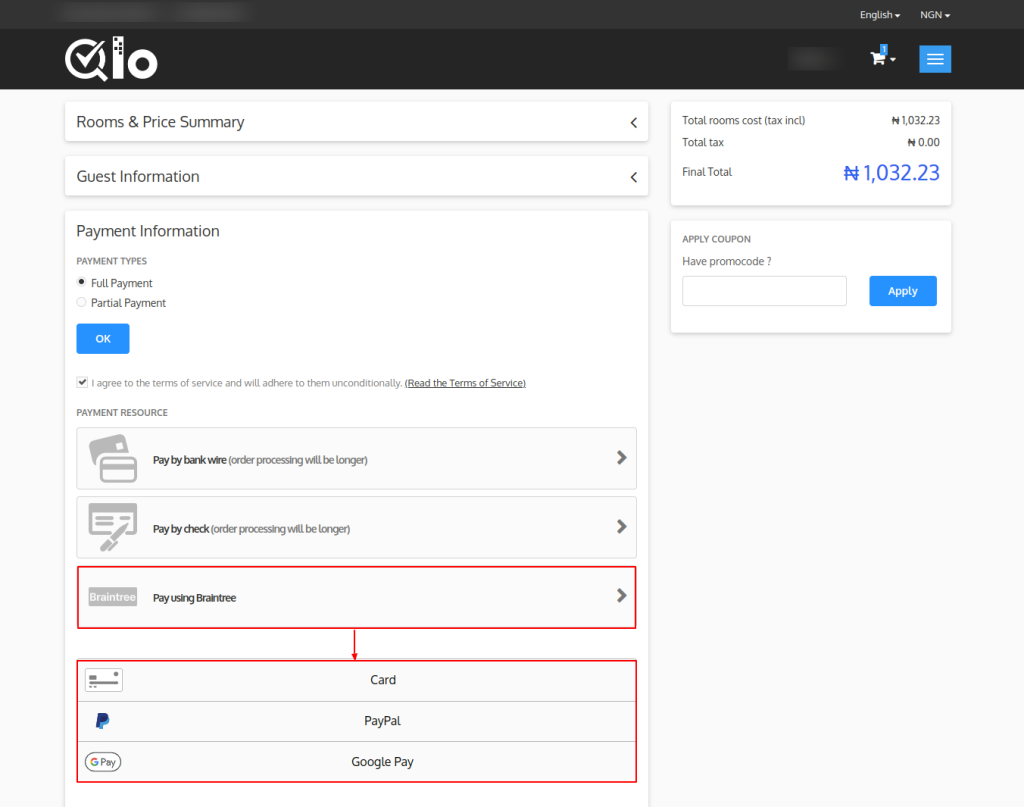Screen dimensions: 1024x807
Task: Open the shopping cart icon
Action: (x=878, y=59)
